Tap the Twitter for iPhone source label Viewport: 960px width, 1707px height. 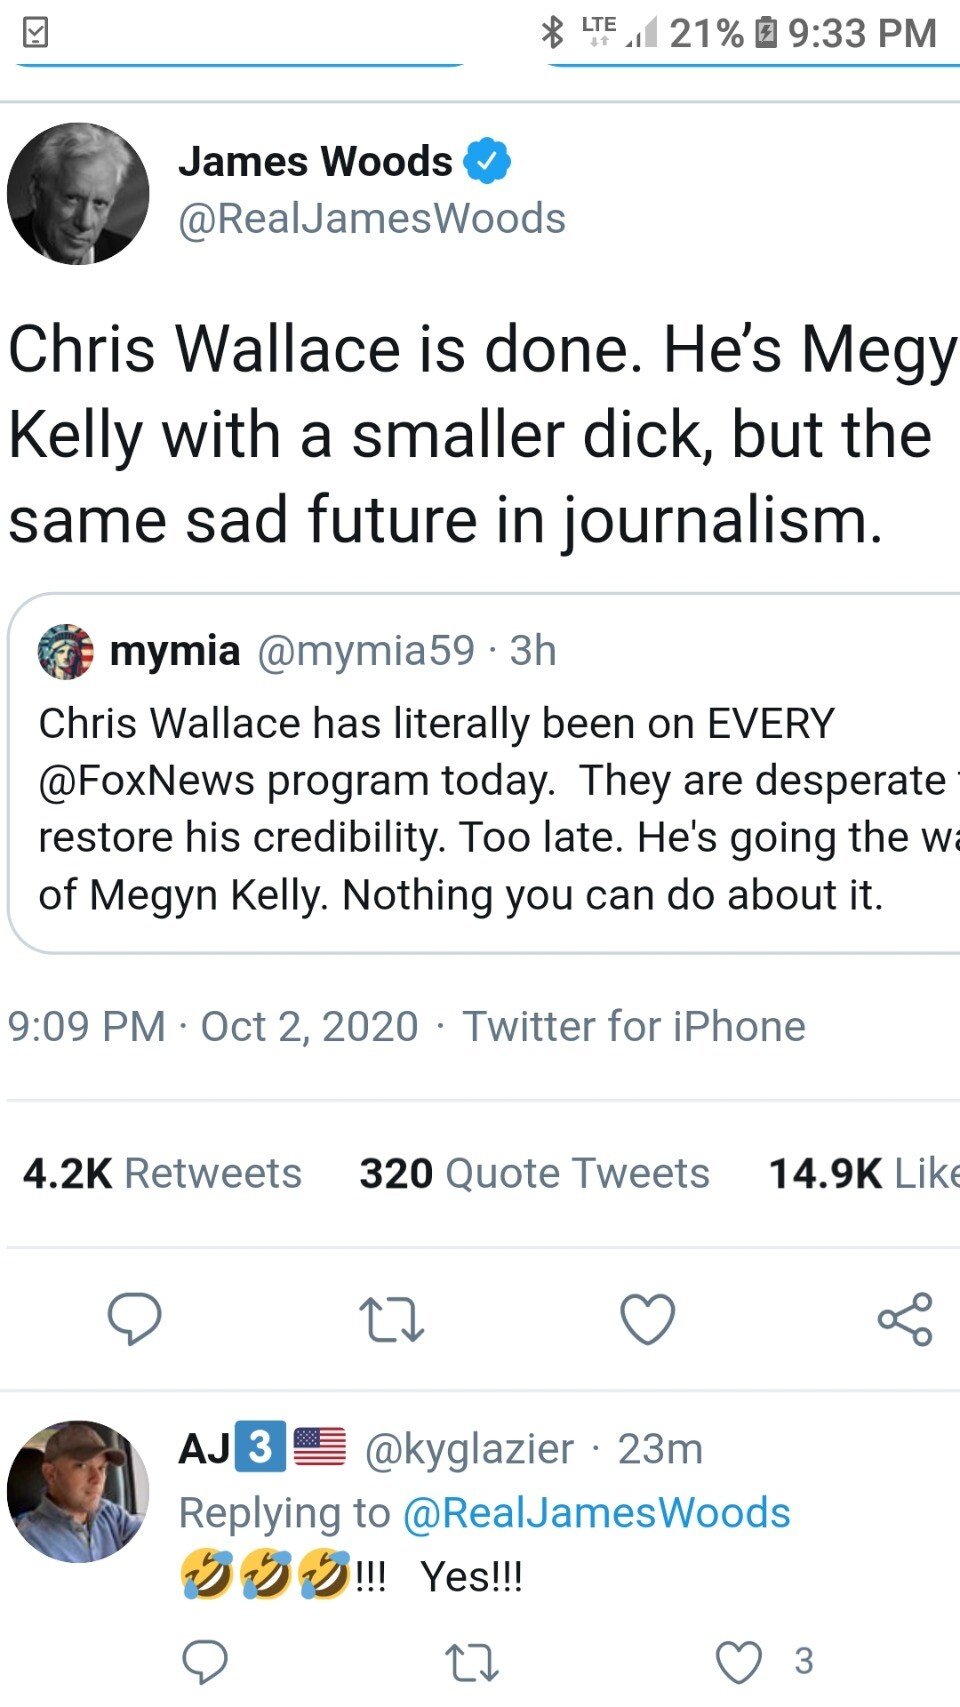pos(633,1026)
